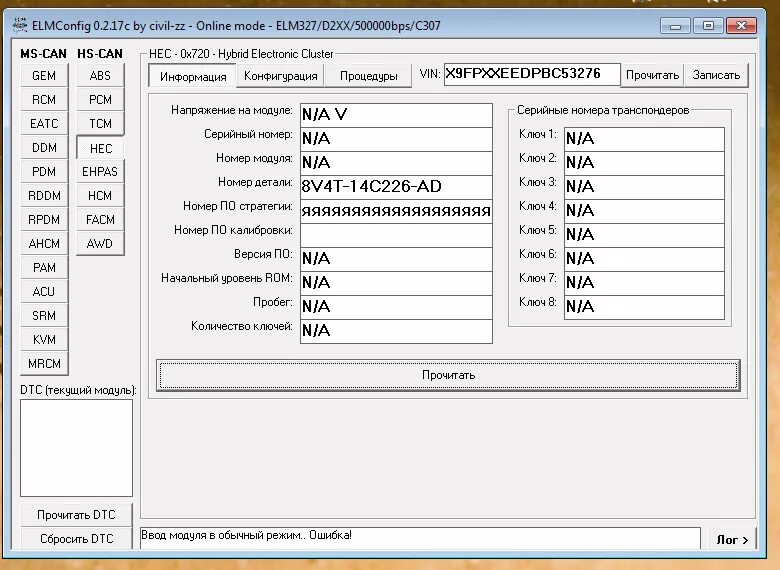Click the Начальный уровень ROM field

click(x=396, y=283)
